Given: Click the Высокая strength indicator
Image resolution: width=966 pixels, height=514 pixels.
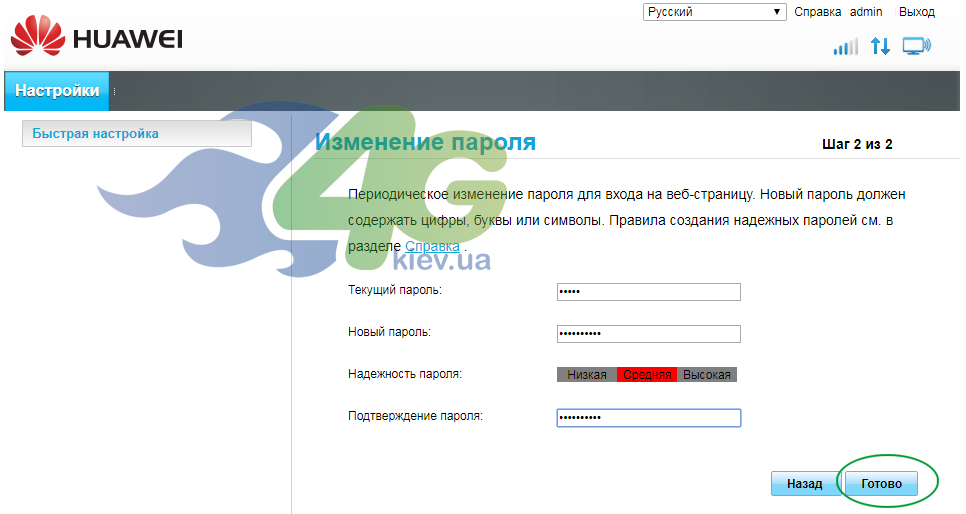Looking at the screenshot, I should (707, 375).
